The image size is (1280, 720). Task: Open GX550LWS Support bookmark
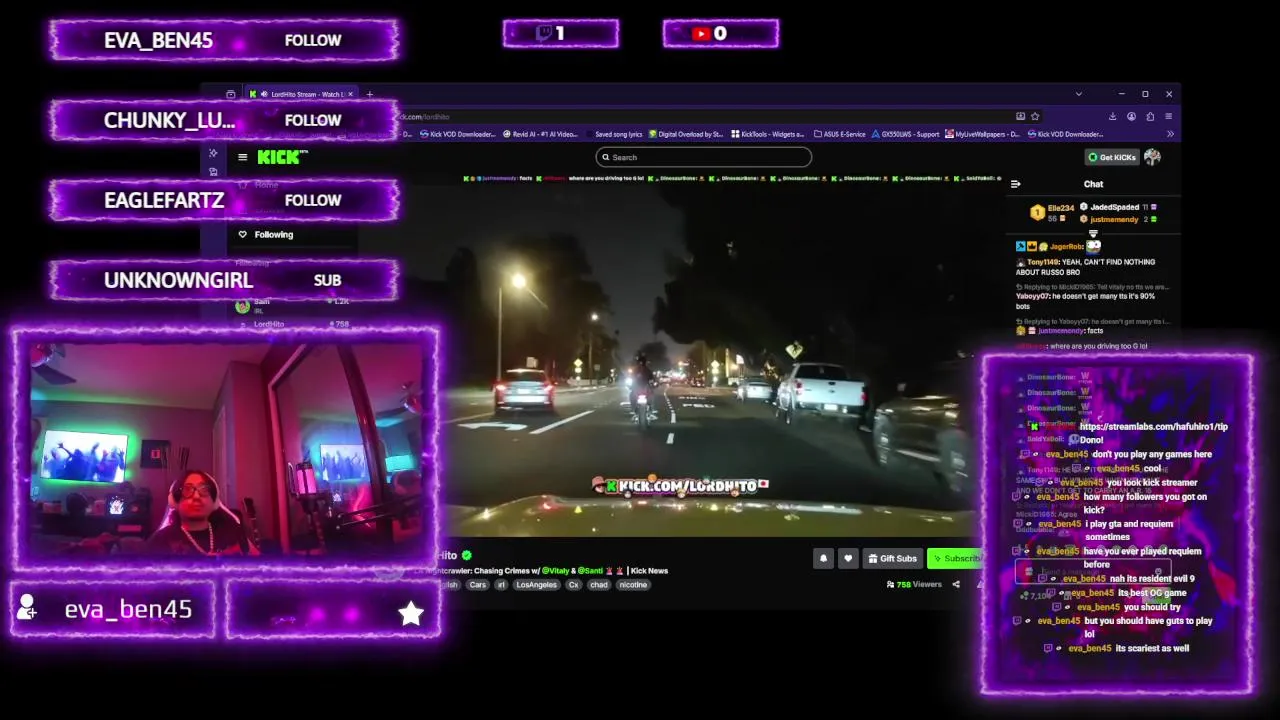(906, 134)
